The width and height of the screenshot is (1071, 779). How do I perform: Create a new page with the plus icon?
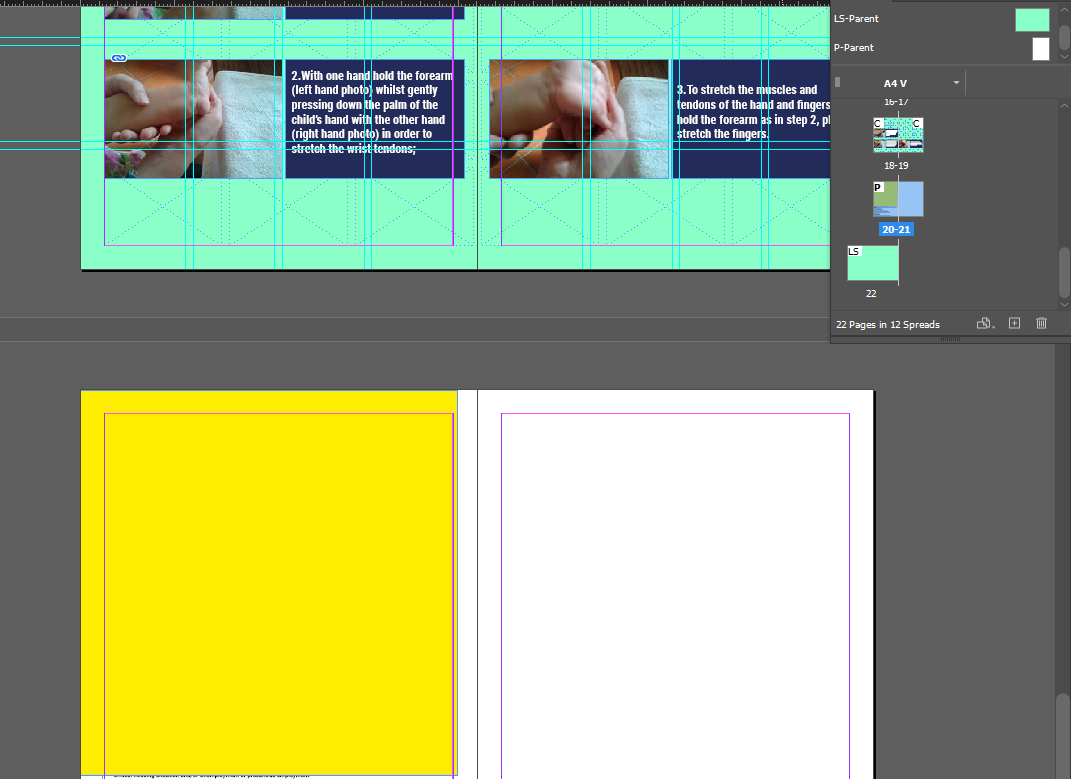point(1013,323)
